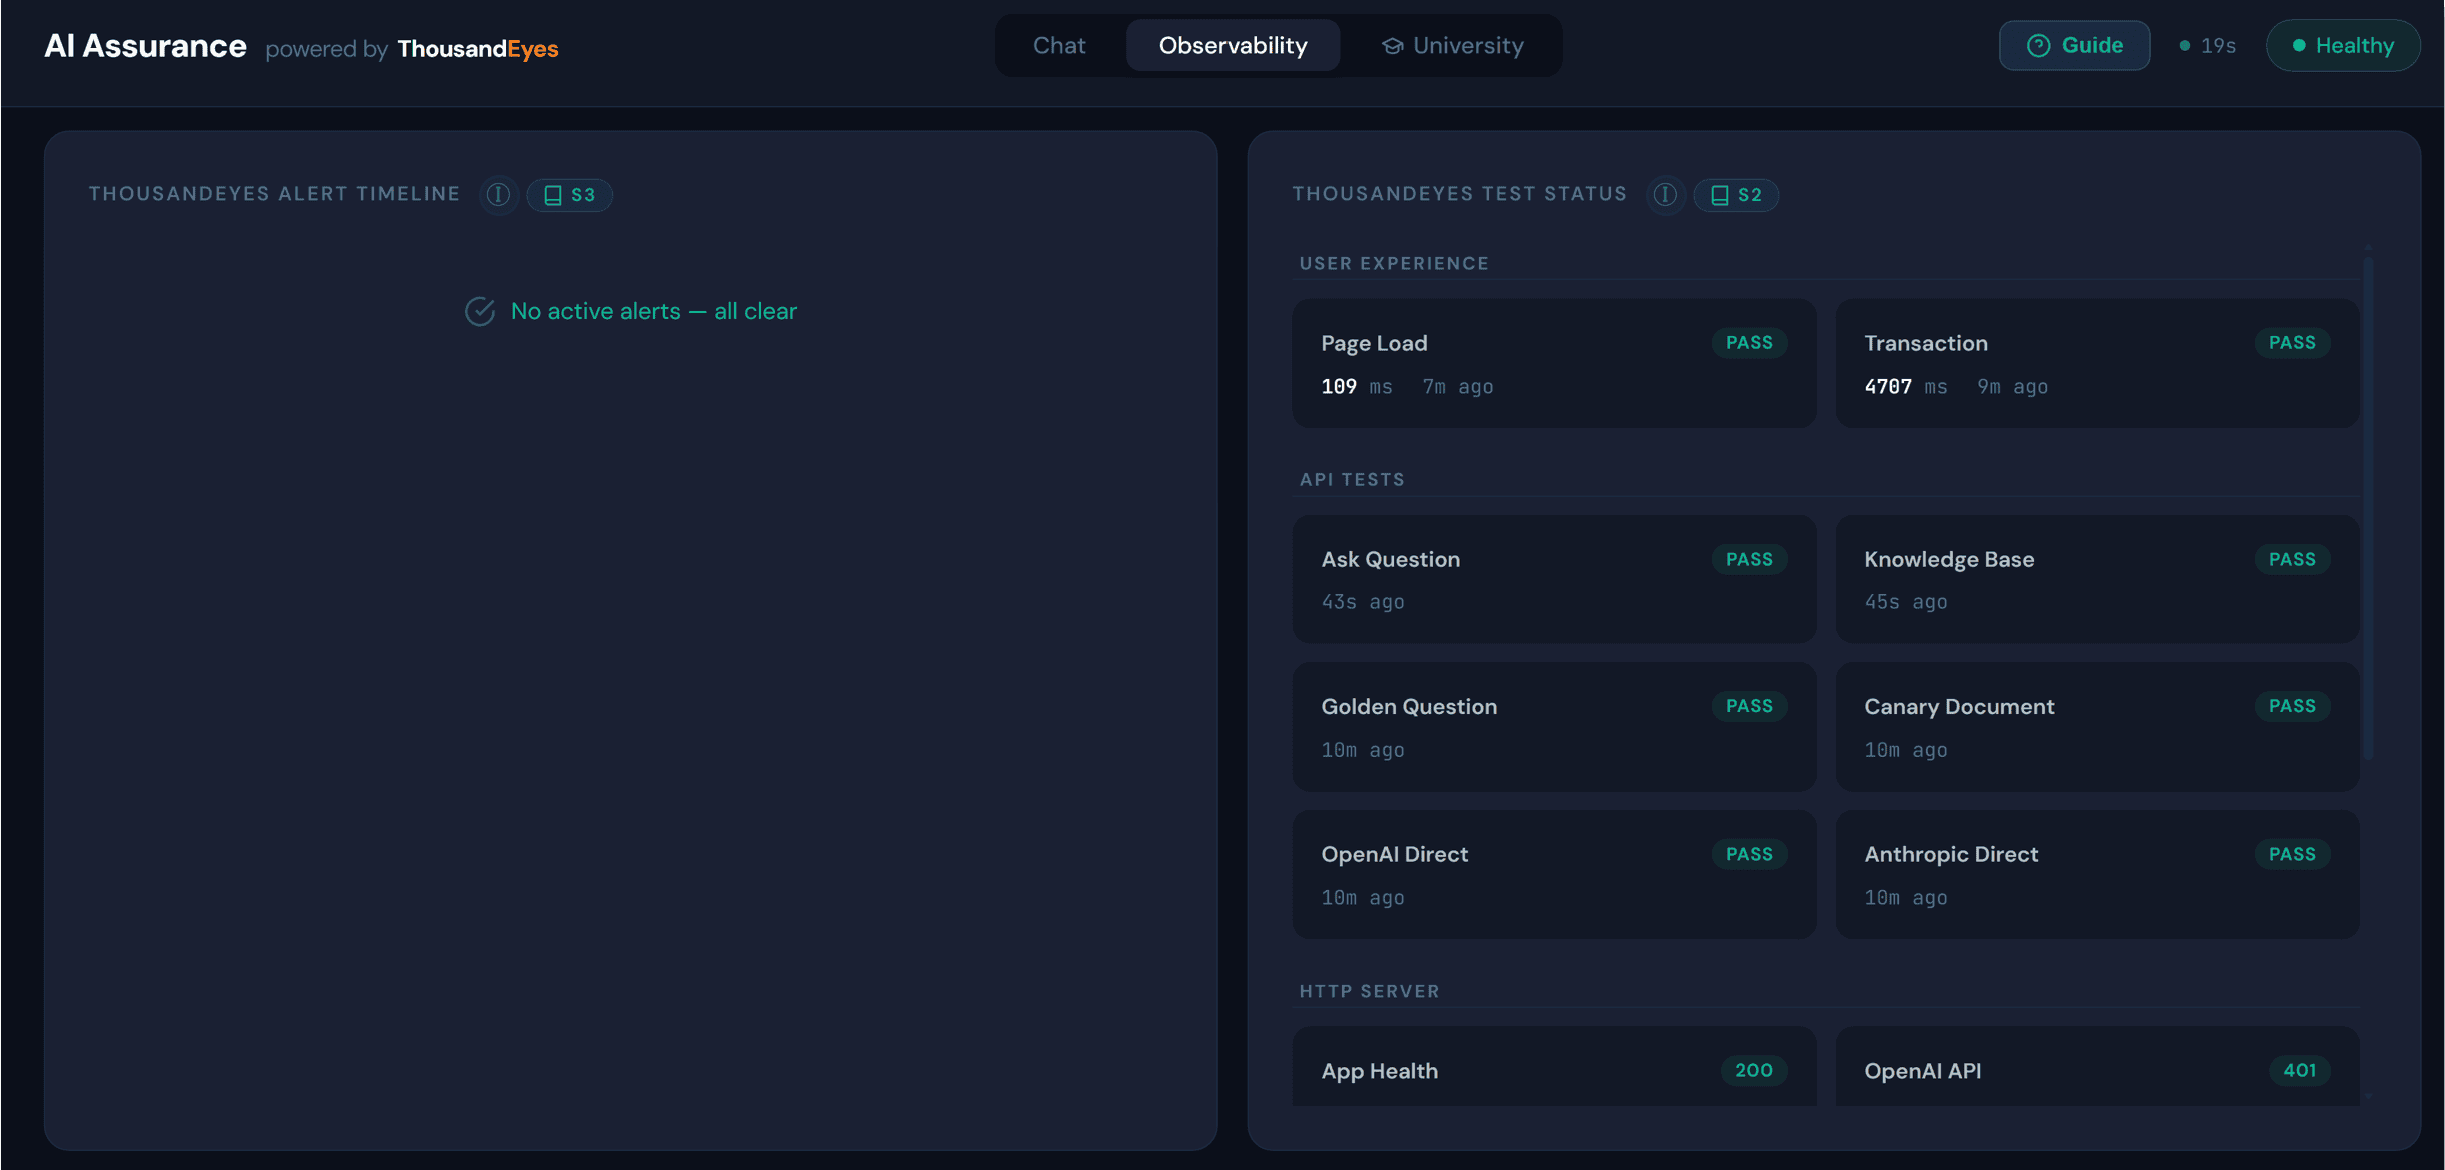This screenshot has height=1170, width=2445.
Task: Open the info tooltip on Test Status
Action: coord(1664,195)
